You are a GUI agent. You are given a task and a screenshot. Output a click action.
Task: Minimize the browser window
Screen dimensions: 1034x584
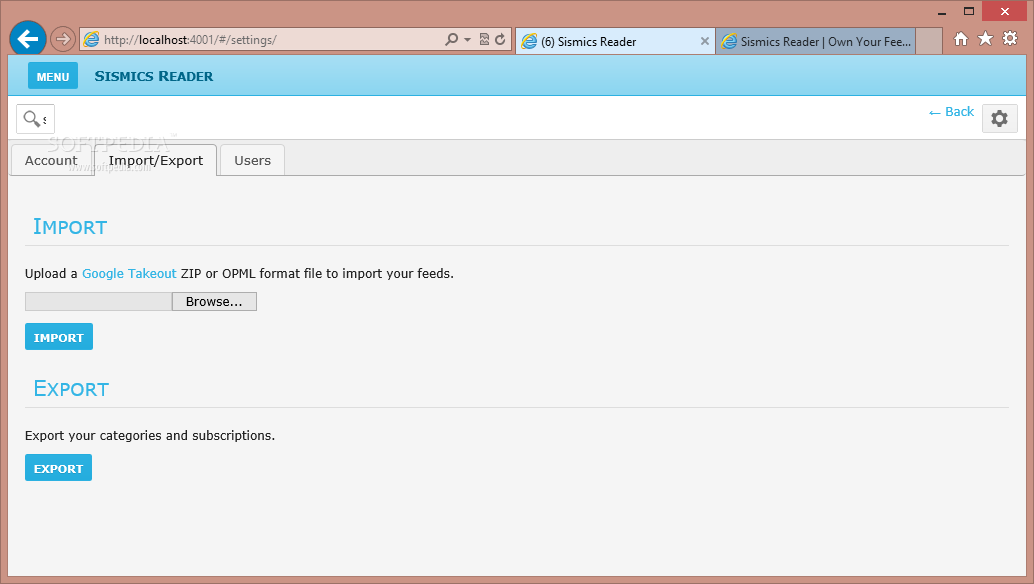tap(942, 12)
